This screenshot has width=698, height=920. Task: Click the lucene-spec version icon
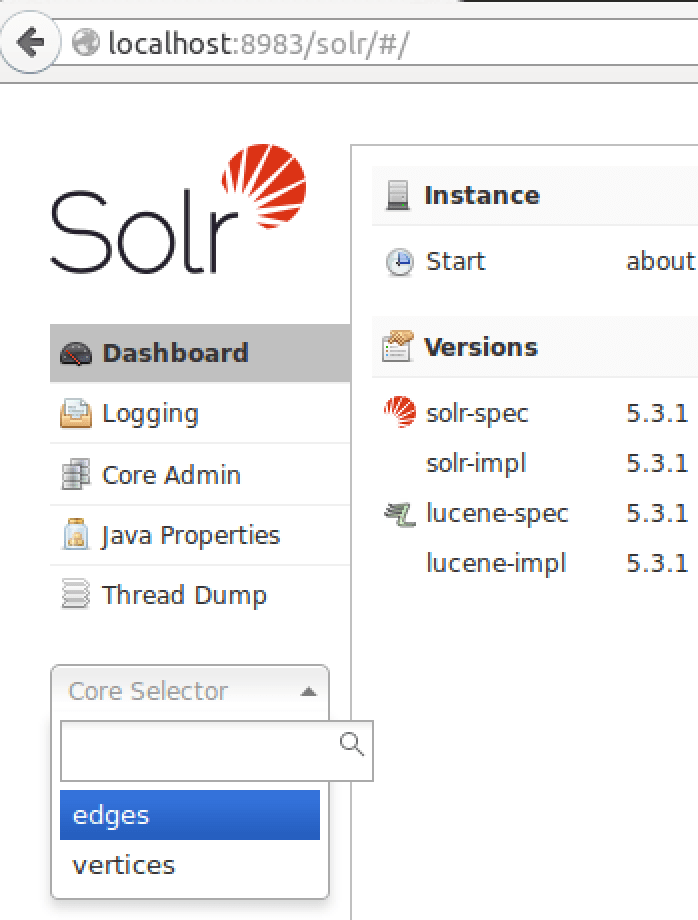pyautogui.click(x=399, y=514)
